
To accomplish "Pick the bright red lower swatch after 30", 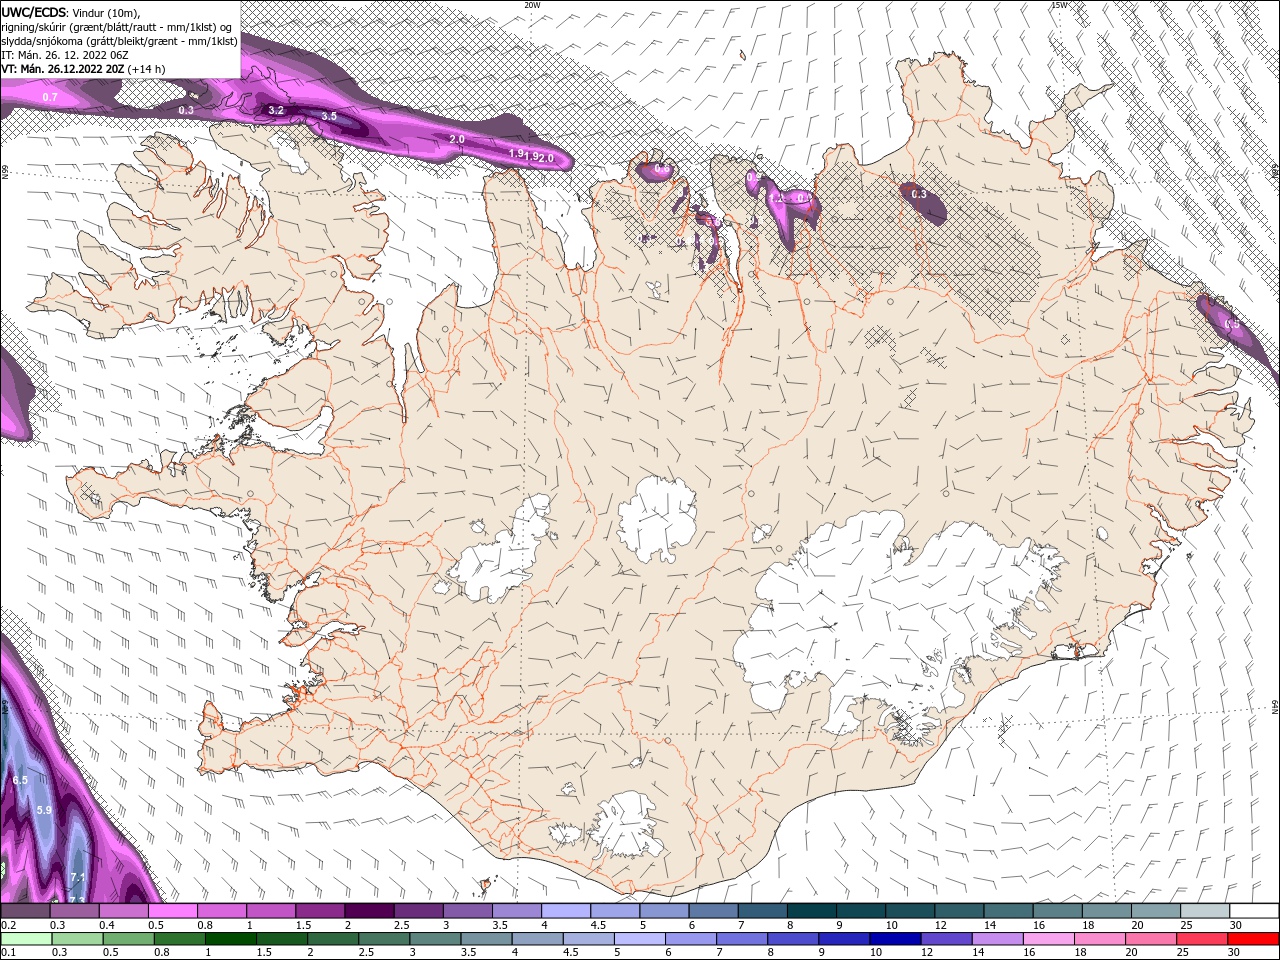I will pos(1251,937).
